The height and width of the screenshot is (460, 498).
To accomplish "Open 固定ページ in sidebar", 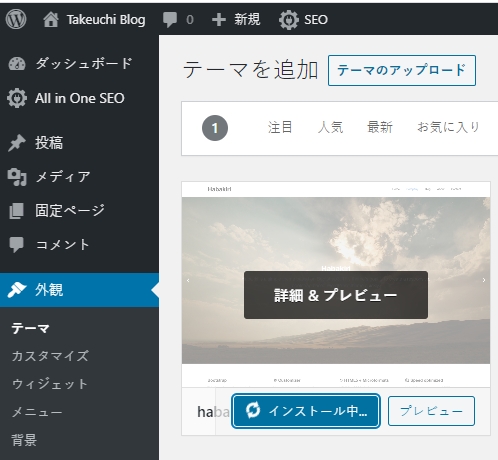I will [x=70, y=210].
